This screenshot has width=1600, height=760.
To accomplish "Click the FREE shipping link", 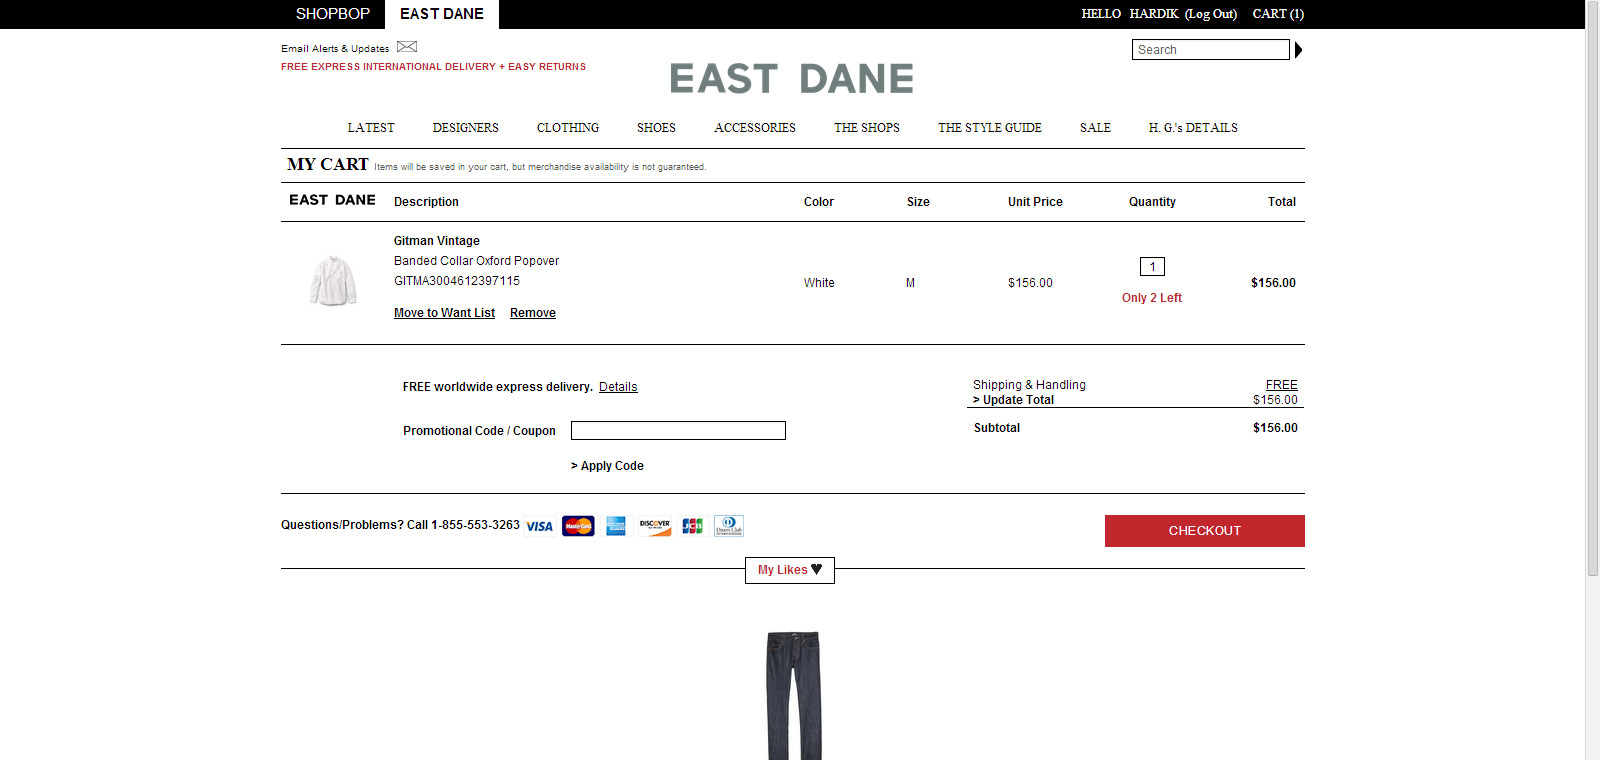I will pos(1281,385).
